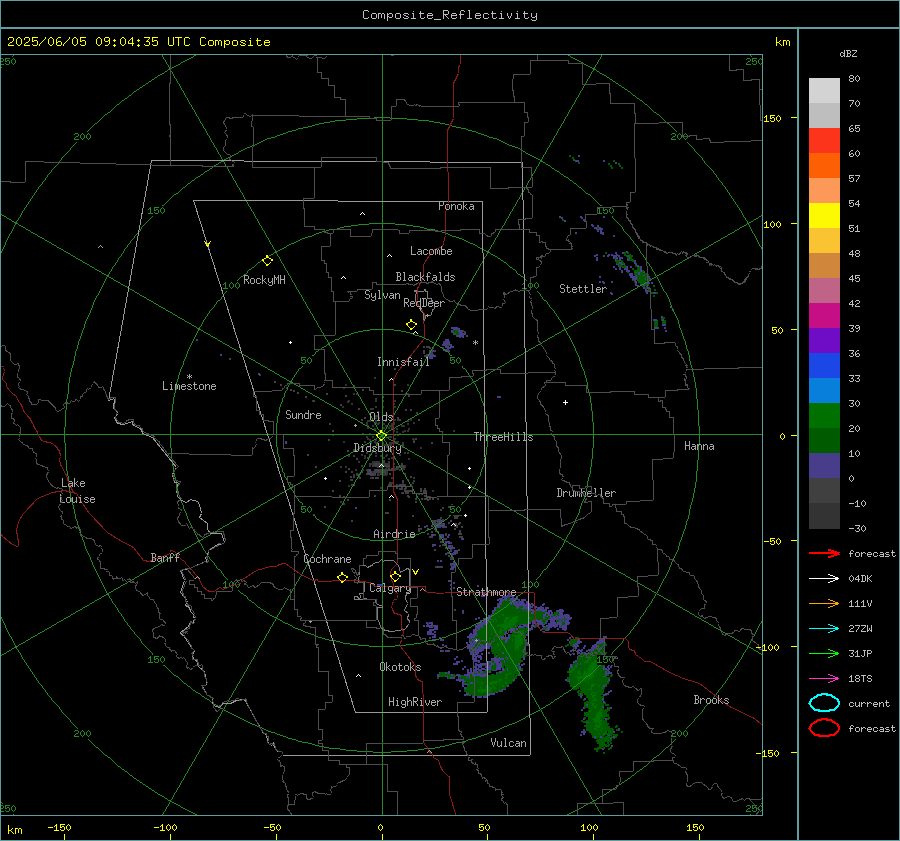Click the cyan 27ZW arrow in legend
The image size is (900, 841).
tap(824, 629)
